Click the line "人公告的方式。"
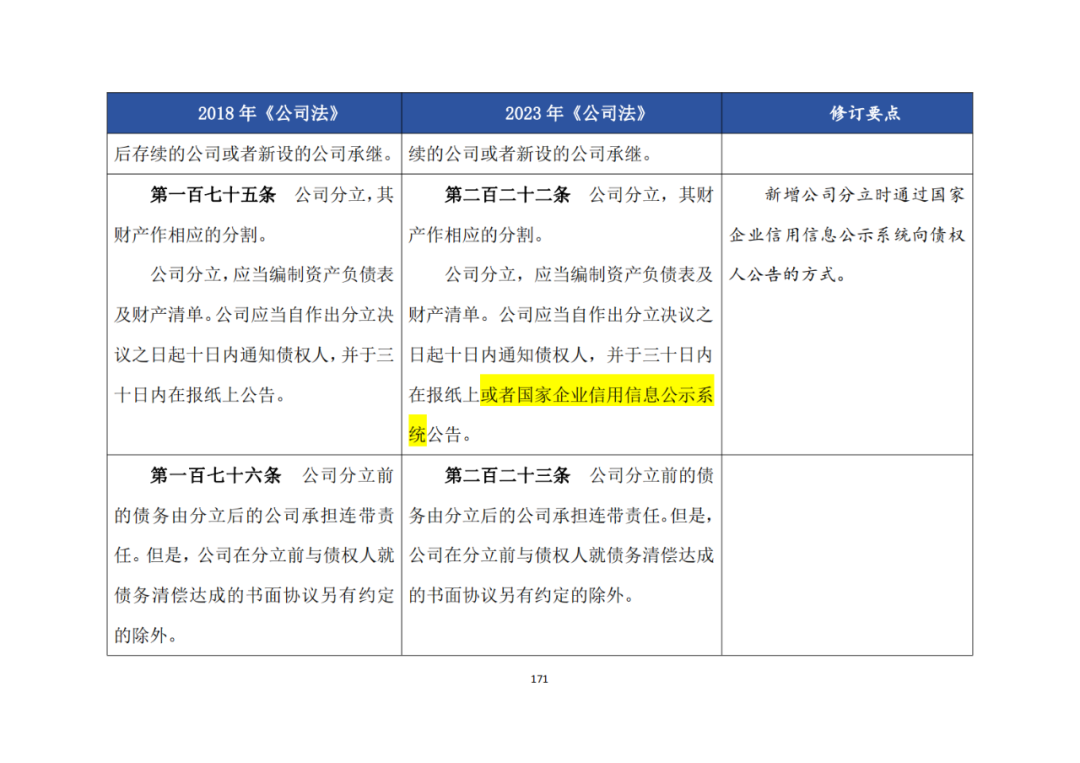The width and height of the screenshot is (1080, 763). click(788, 275)
